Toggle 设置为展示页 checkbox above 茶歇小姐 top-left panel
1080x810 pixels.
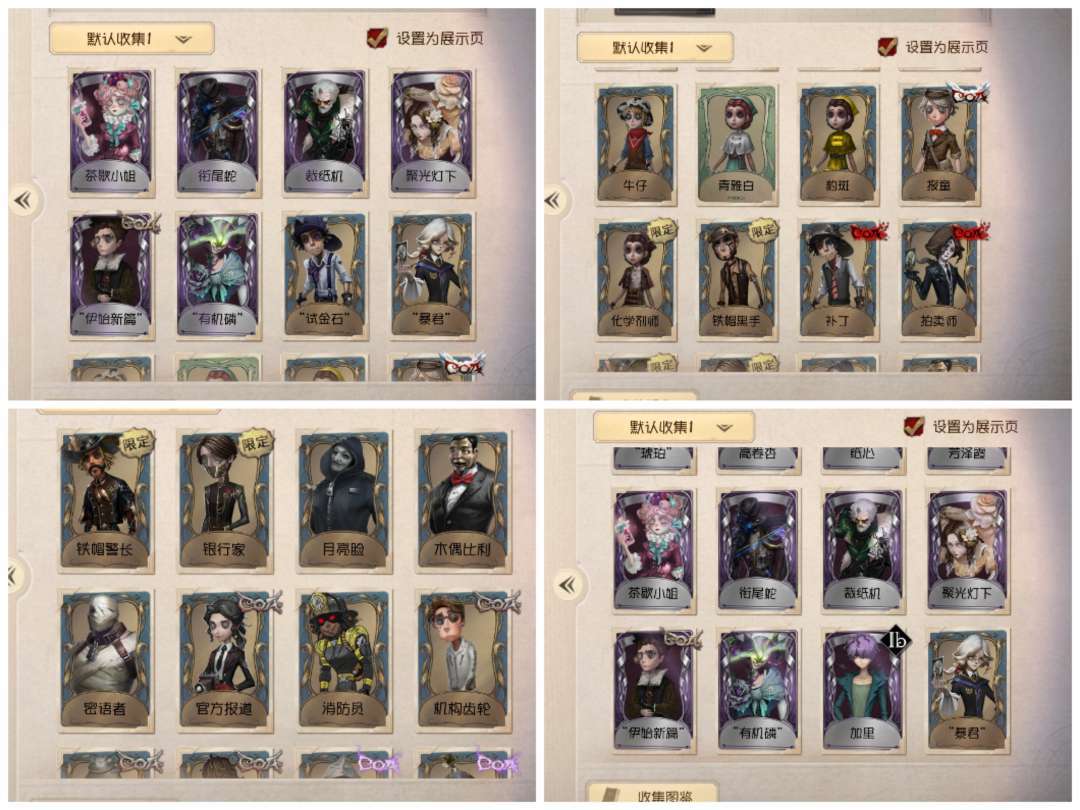click(x=376, y=38)
